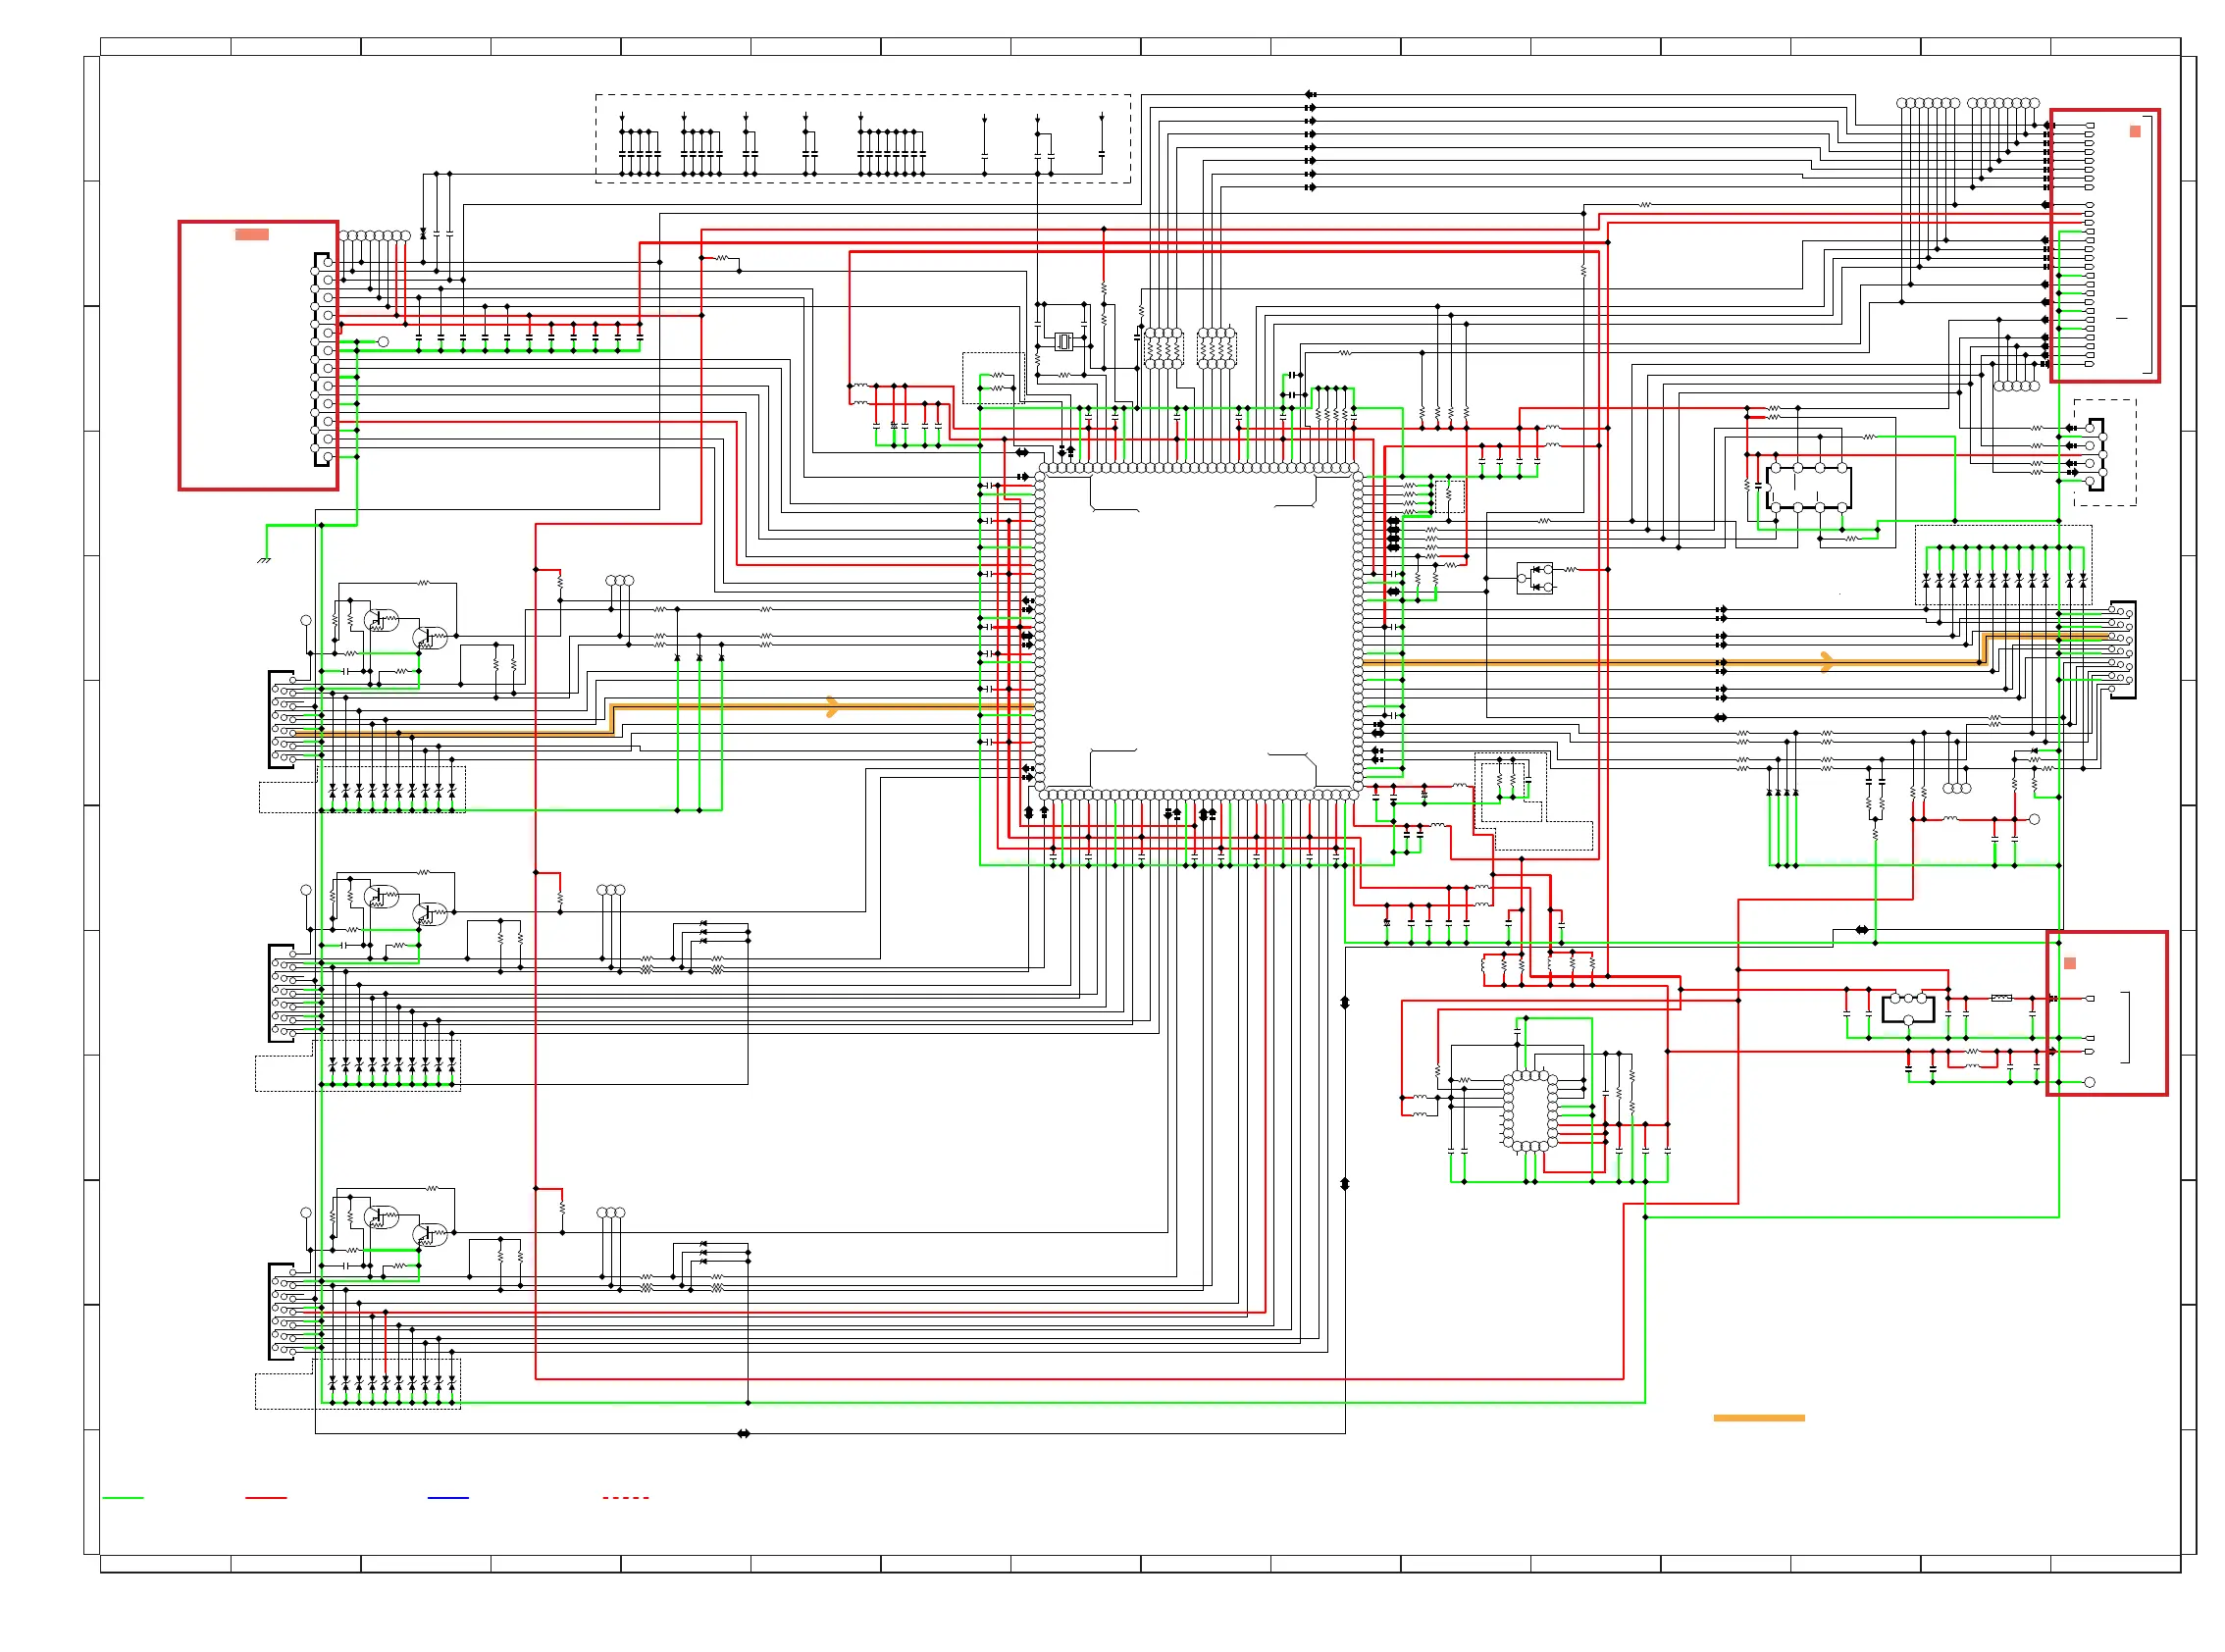This screenshot has width=2225, height=1652.
Task: Click the test point circle beside the upper-left connector
Action: tap(383, 341)
